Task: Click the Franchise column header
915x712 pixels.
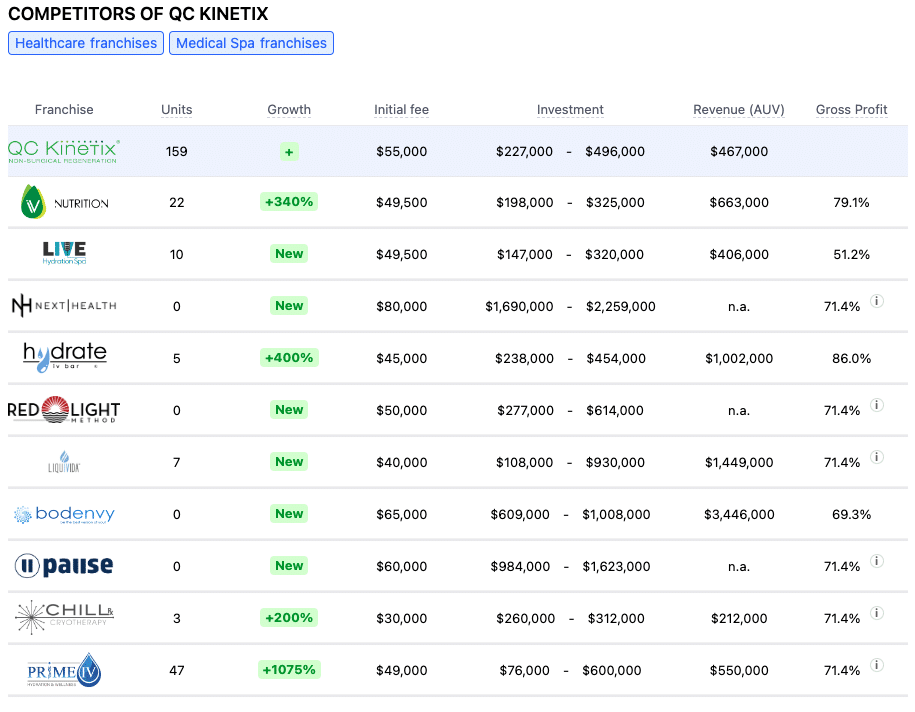Action: click(64, 110)
